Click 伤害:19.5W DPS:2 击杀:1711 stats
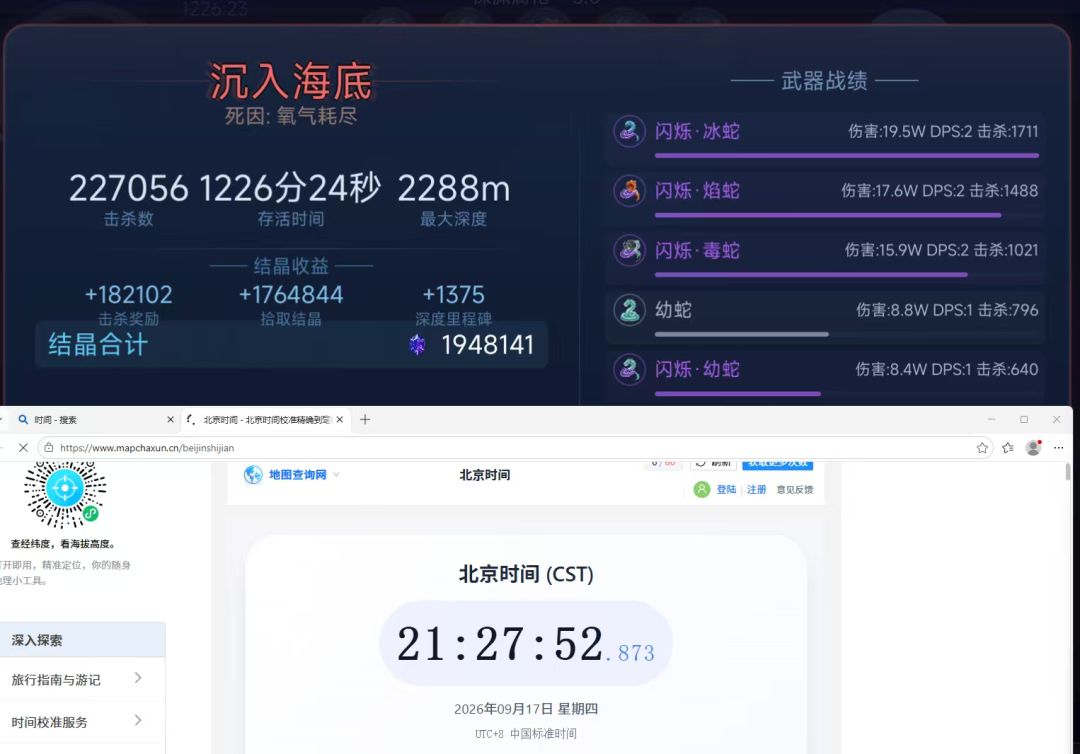 (x=943, y=131)
